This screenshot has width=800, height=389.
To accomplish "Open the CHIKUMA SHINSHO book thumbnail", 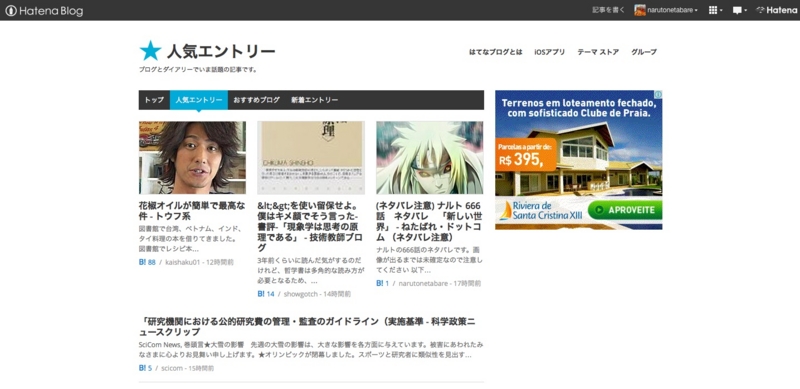I will click(311, 157).
